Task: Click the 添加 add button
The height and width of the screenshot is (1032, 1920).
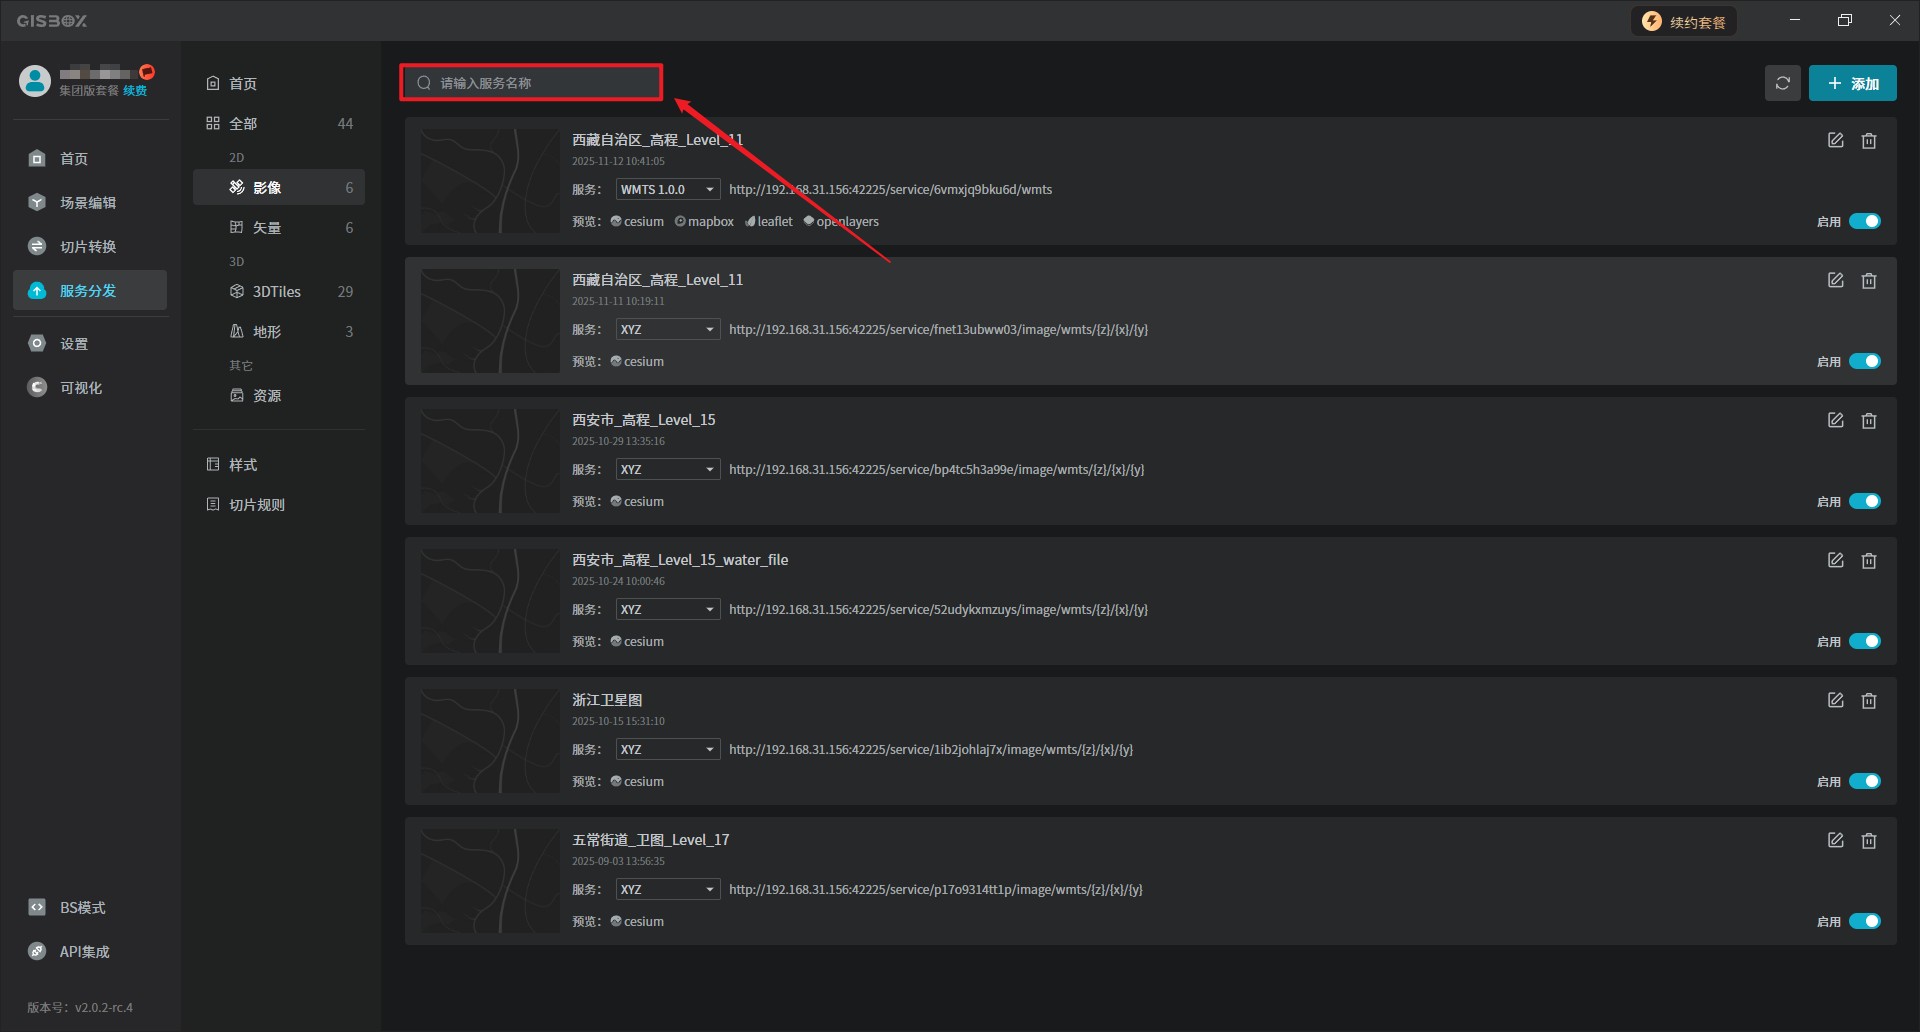Action: [1852, 83]
